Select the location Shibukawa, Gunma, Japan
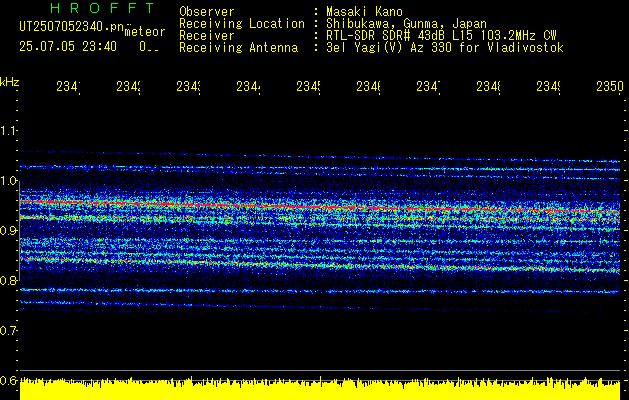This screenshot has width=629, height=400. pos(406,24)
